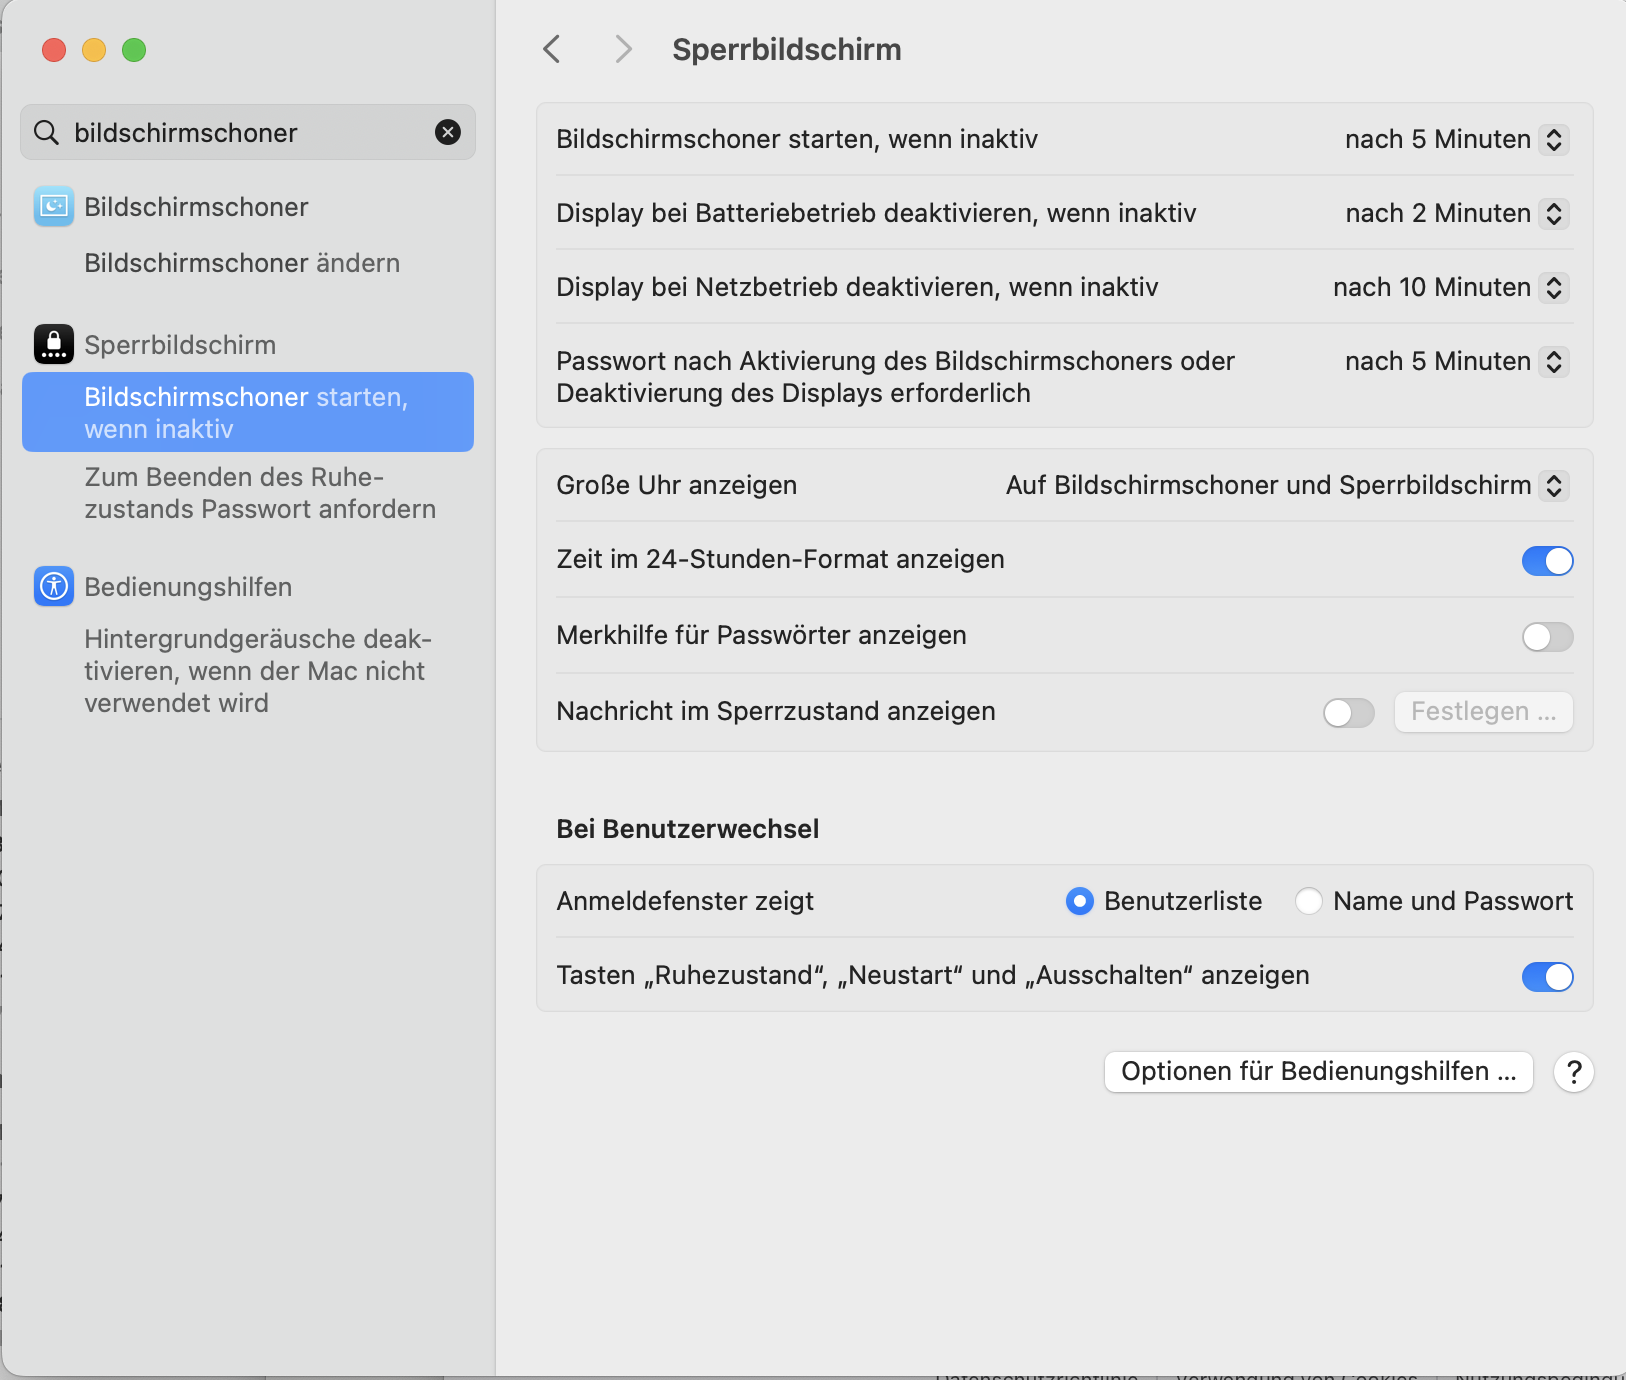Click the Festlegen button

pos(1483,712)
